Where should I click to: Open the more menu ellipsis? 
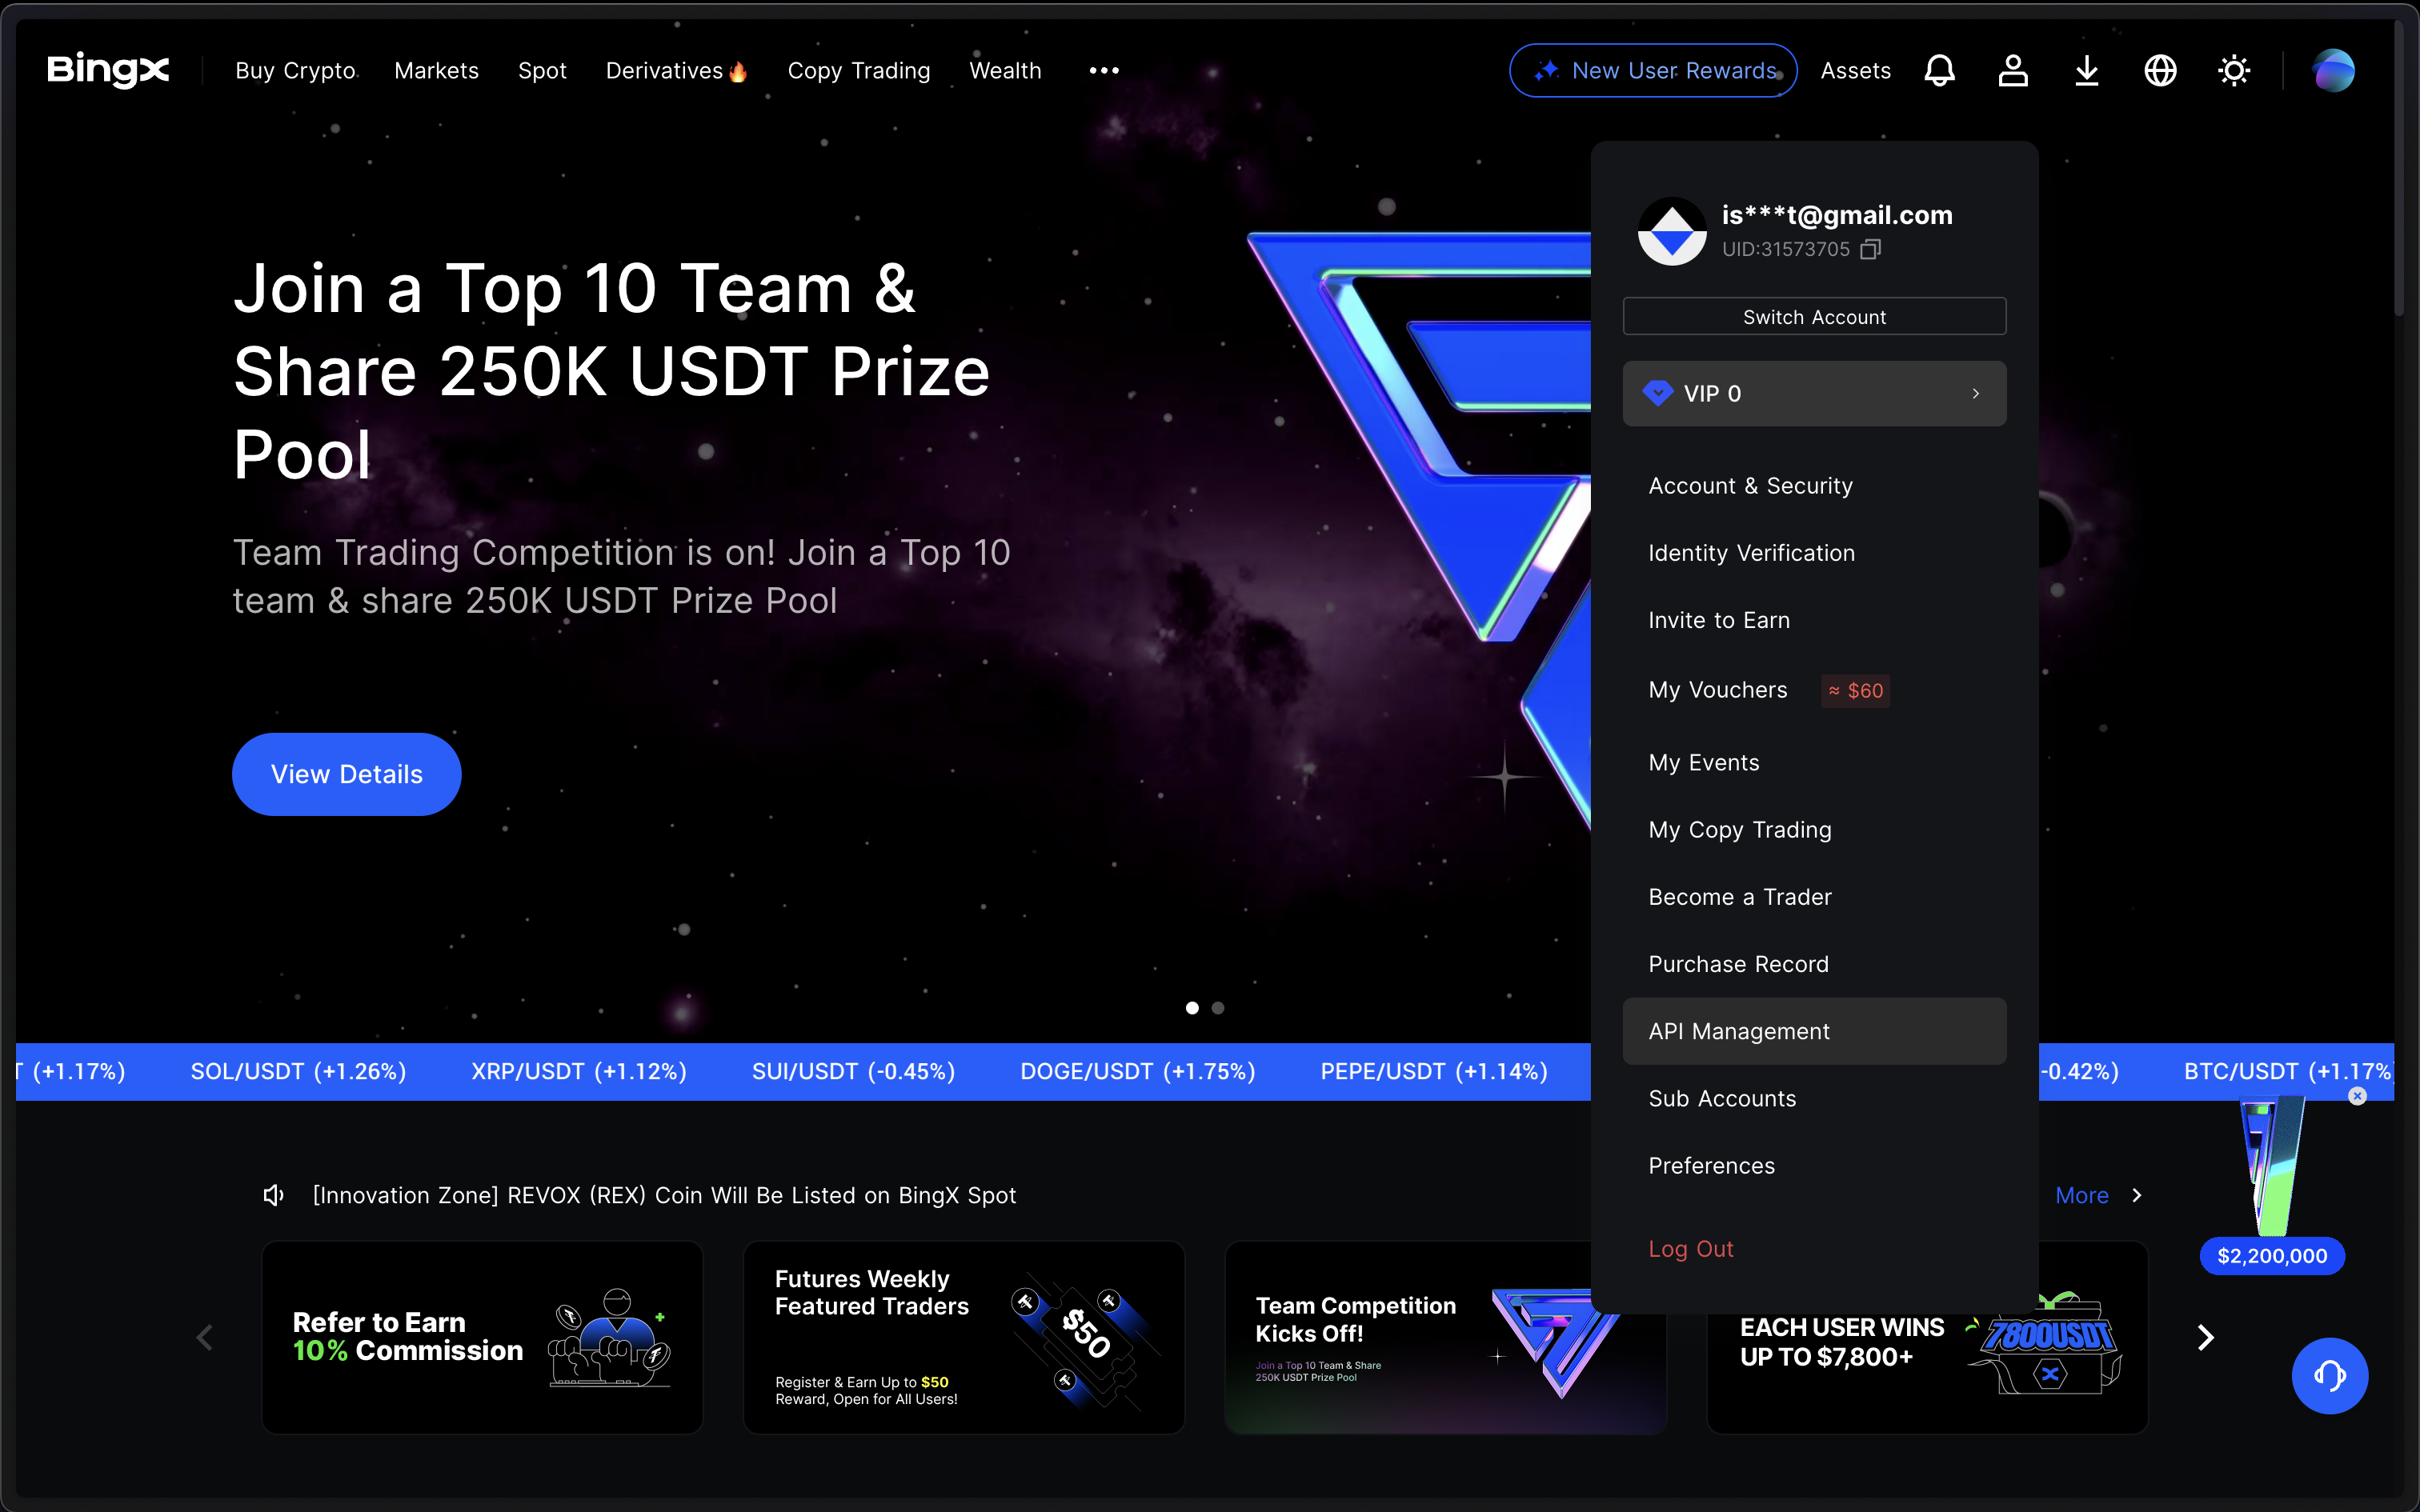pos(1104,70)
